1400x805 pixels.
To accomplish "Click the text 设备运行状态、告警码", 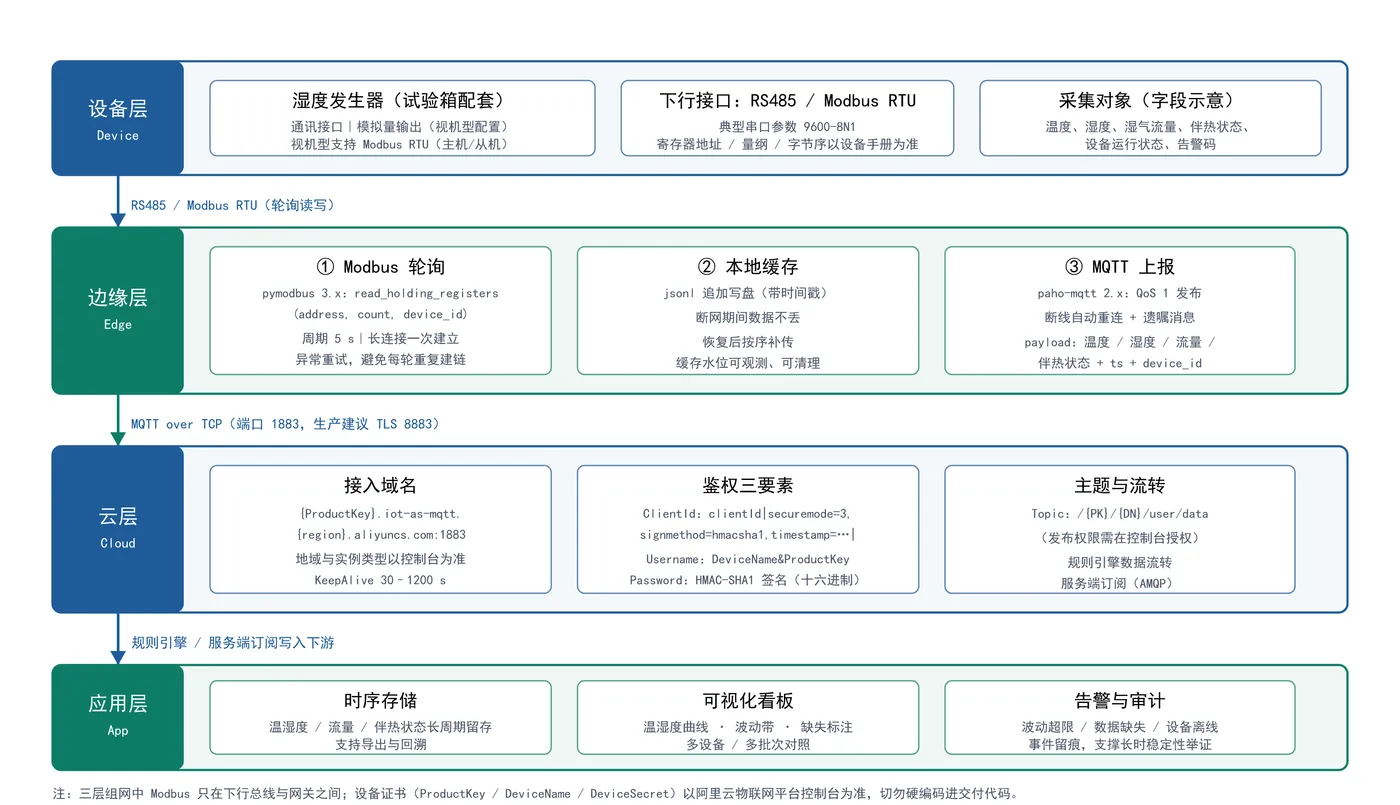I will click(x=1150, y=144).
